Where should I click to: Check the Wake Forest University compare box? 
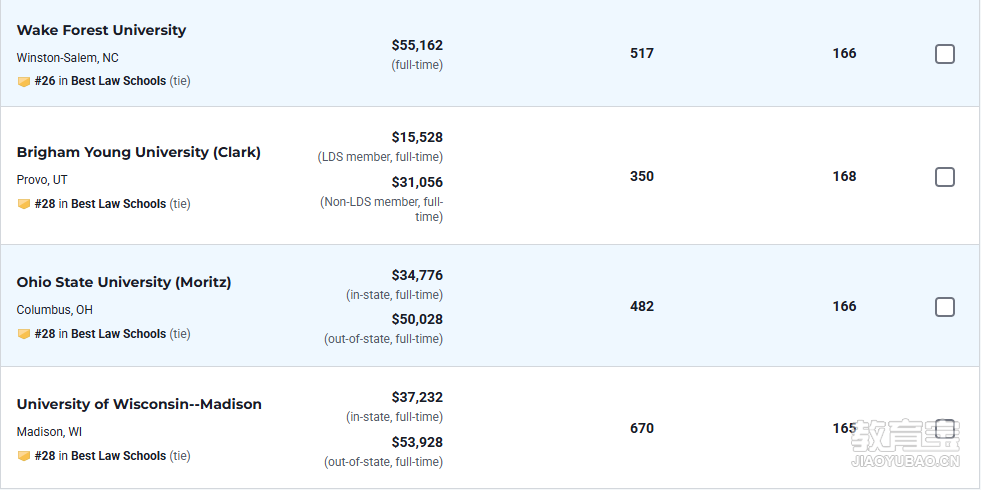945,54
